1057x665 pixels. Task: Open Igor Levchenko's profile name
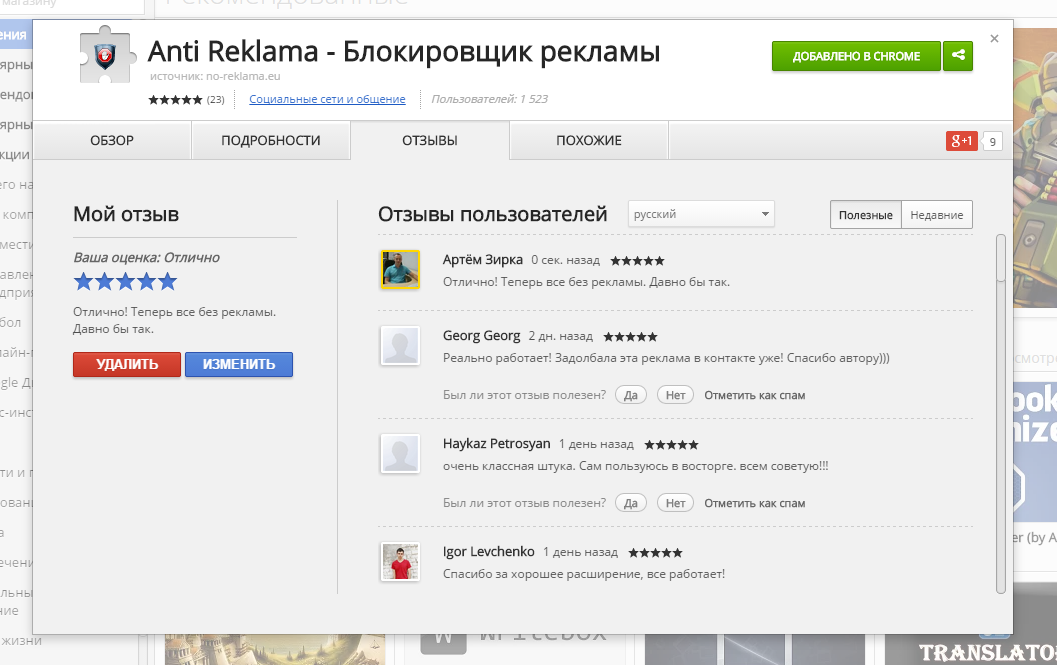coord(488,552)
